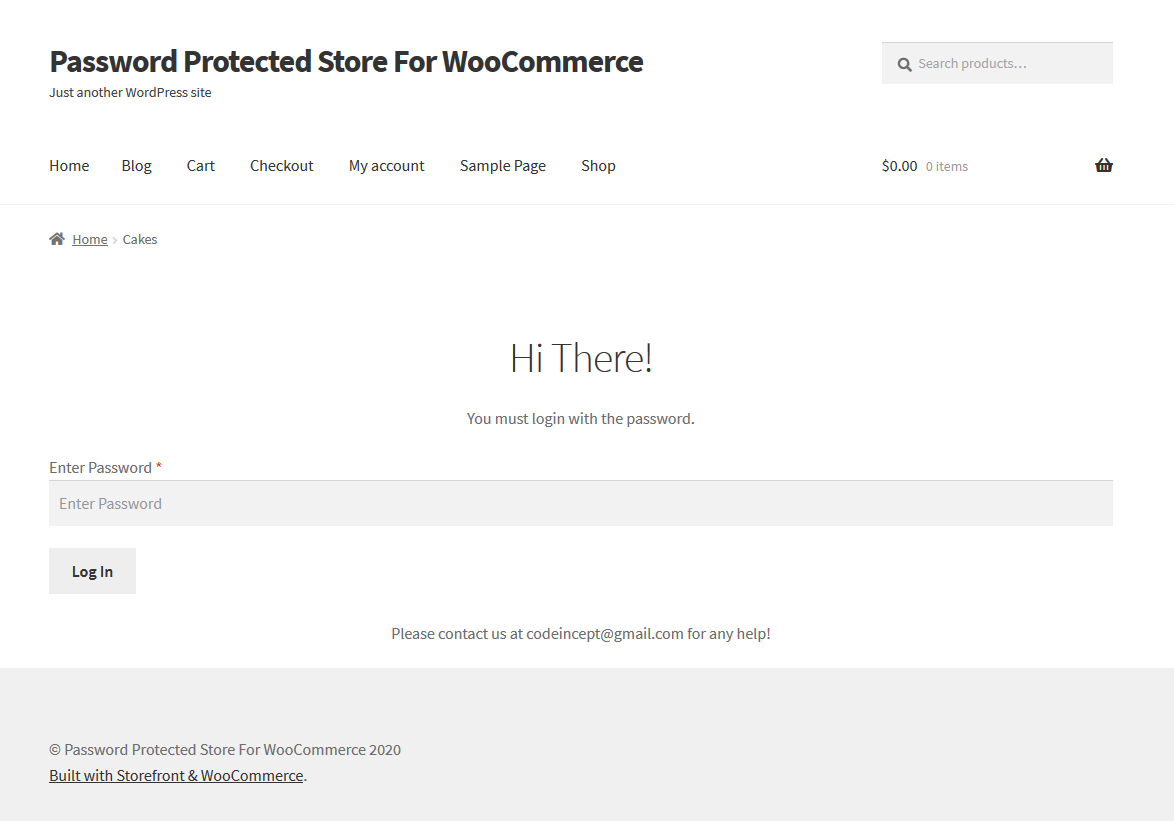The height and width of the screenshot is (821, 1174).
Task: Click the Hi There! heading
Action: point(581,358)
